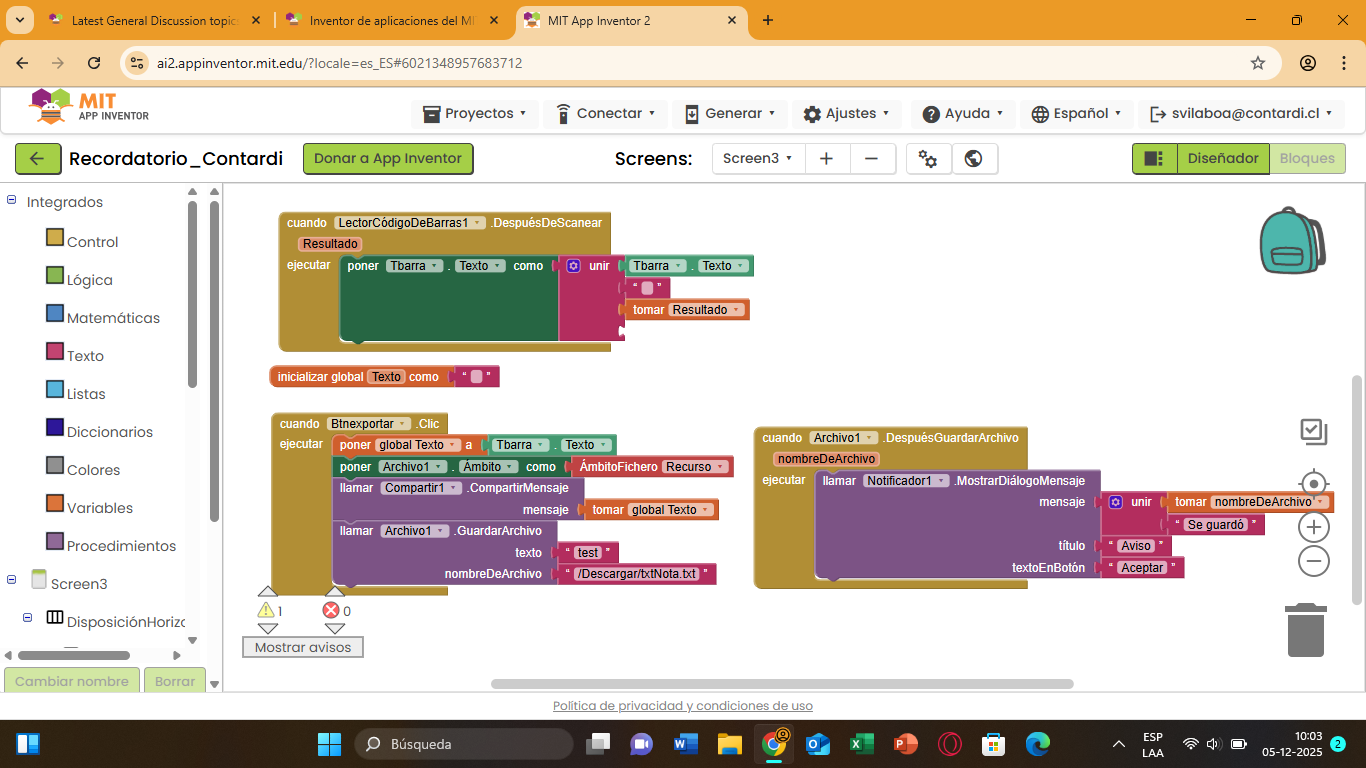Add a new screen with plus button

826,159
